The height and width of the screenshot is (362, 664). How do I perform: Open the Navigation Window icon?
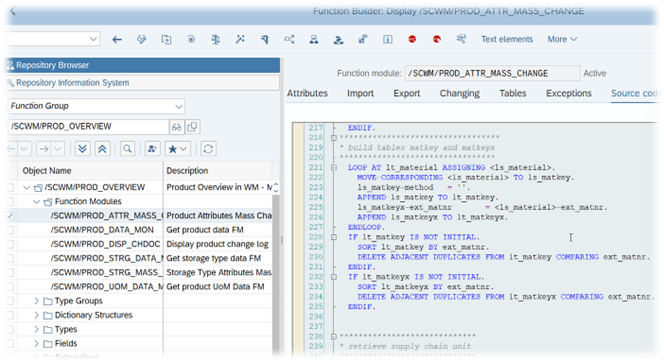(338, 39)
